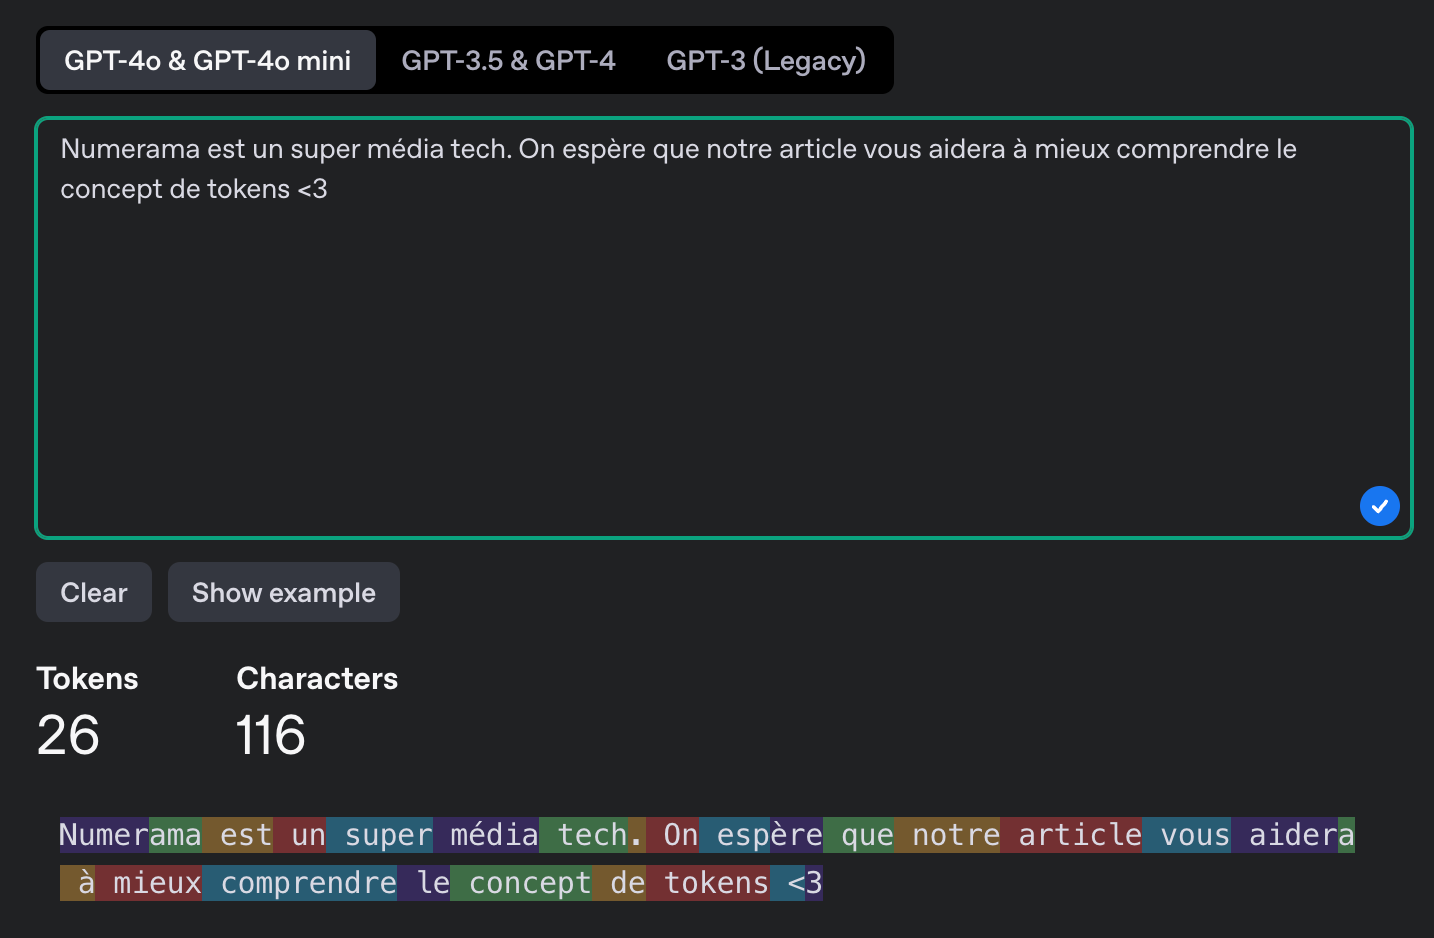Click the Characters label
Screen dimensions: 1434x938
pos(317,678)
